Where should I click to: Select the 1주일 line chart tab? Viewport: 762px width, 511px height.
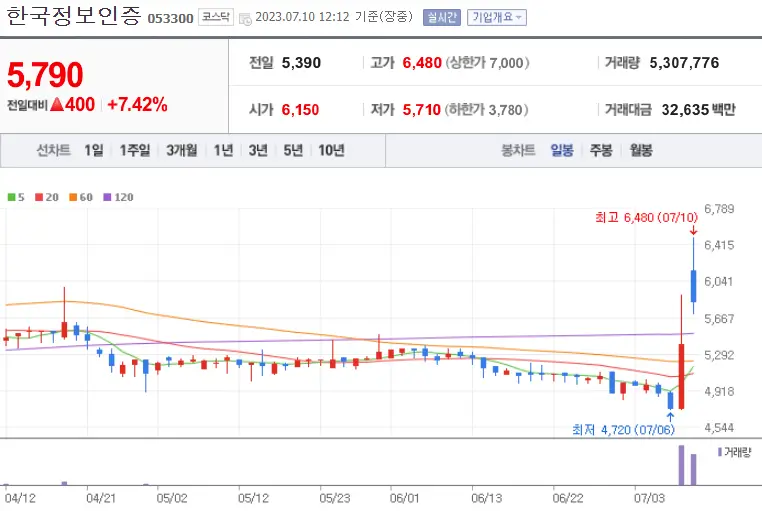[x=135, y=151]
